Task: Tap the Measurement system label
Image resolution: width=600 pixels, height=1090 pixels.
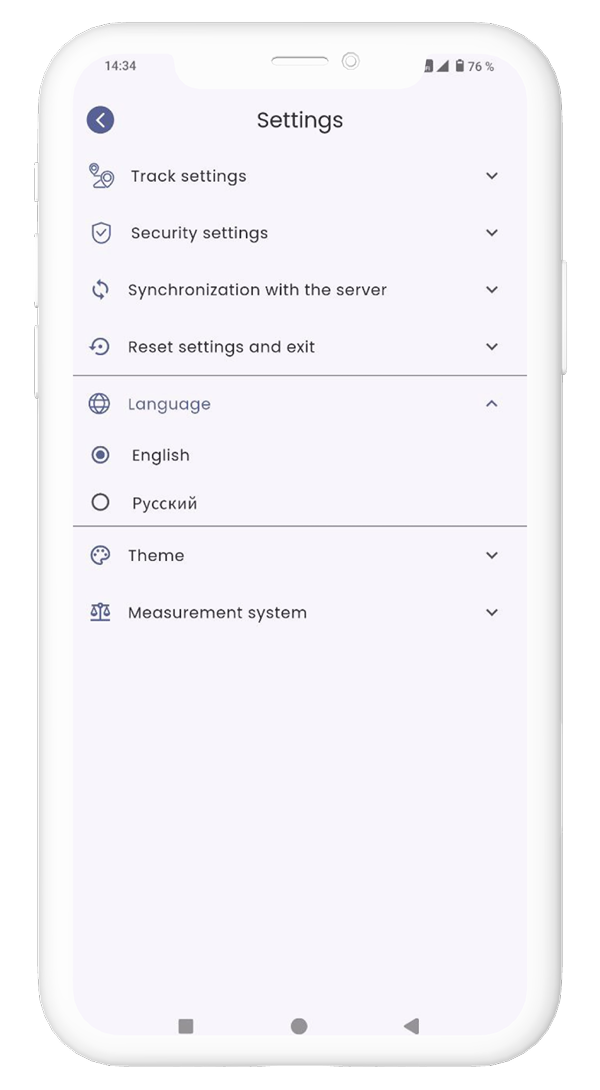Action: (217, 613)
